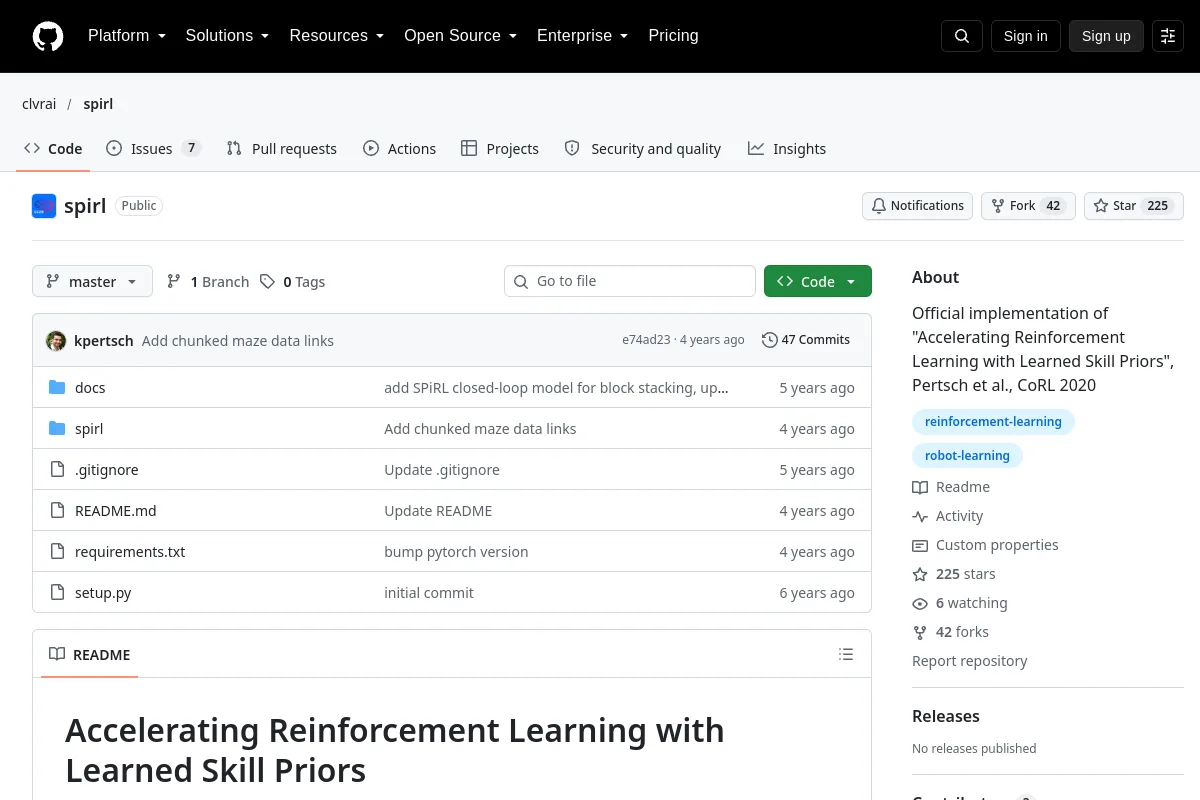Switch to the Actions tab

coord(400,149)
